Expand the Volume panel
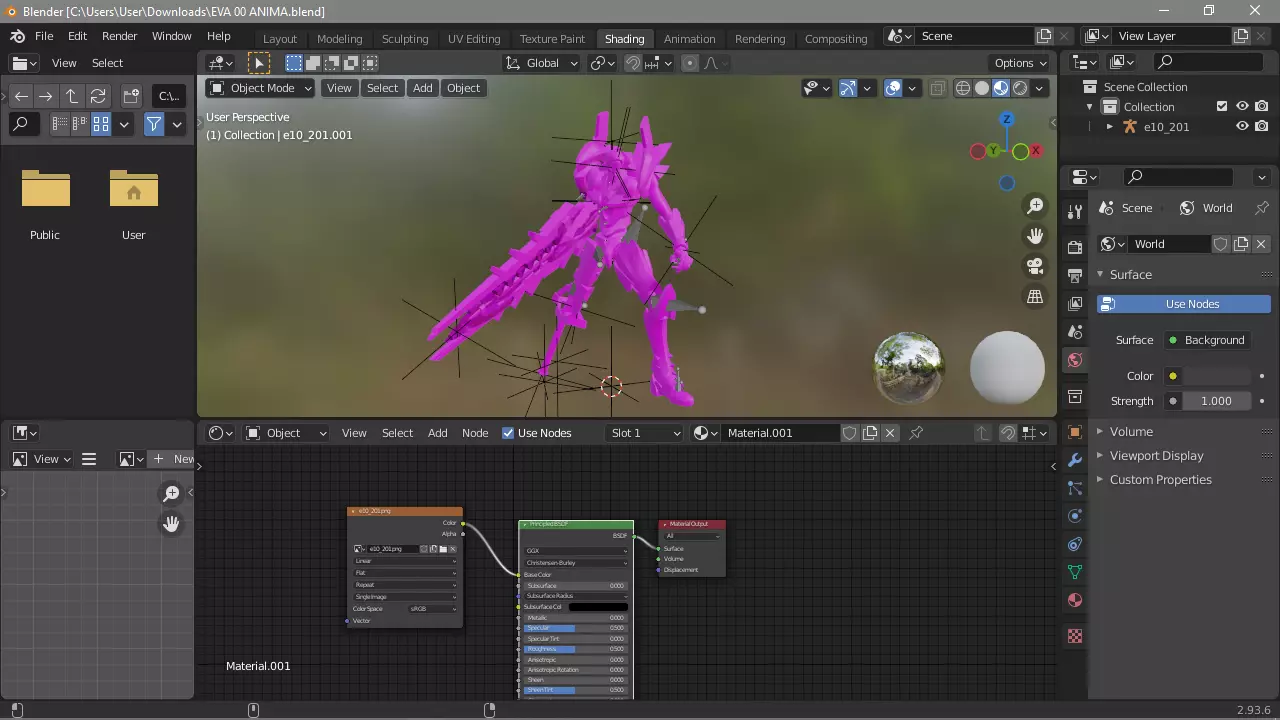The width and height of the screenshot is (1280, 720). pos(1130,432)
